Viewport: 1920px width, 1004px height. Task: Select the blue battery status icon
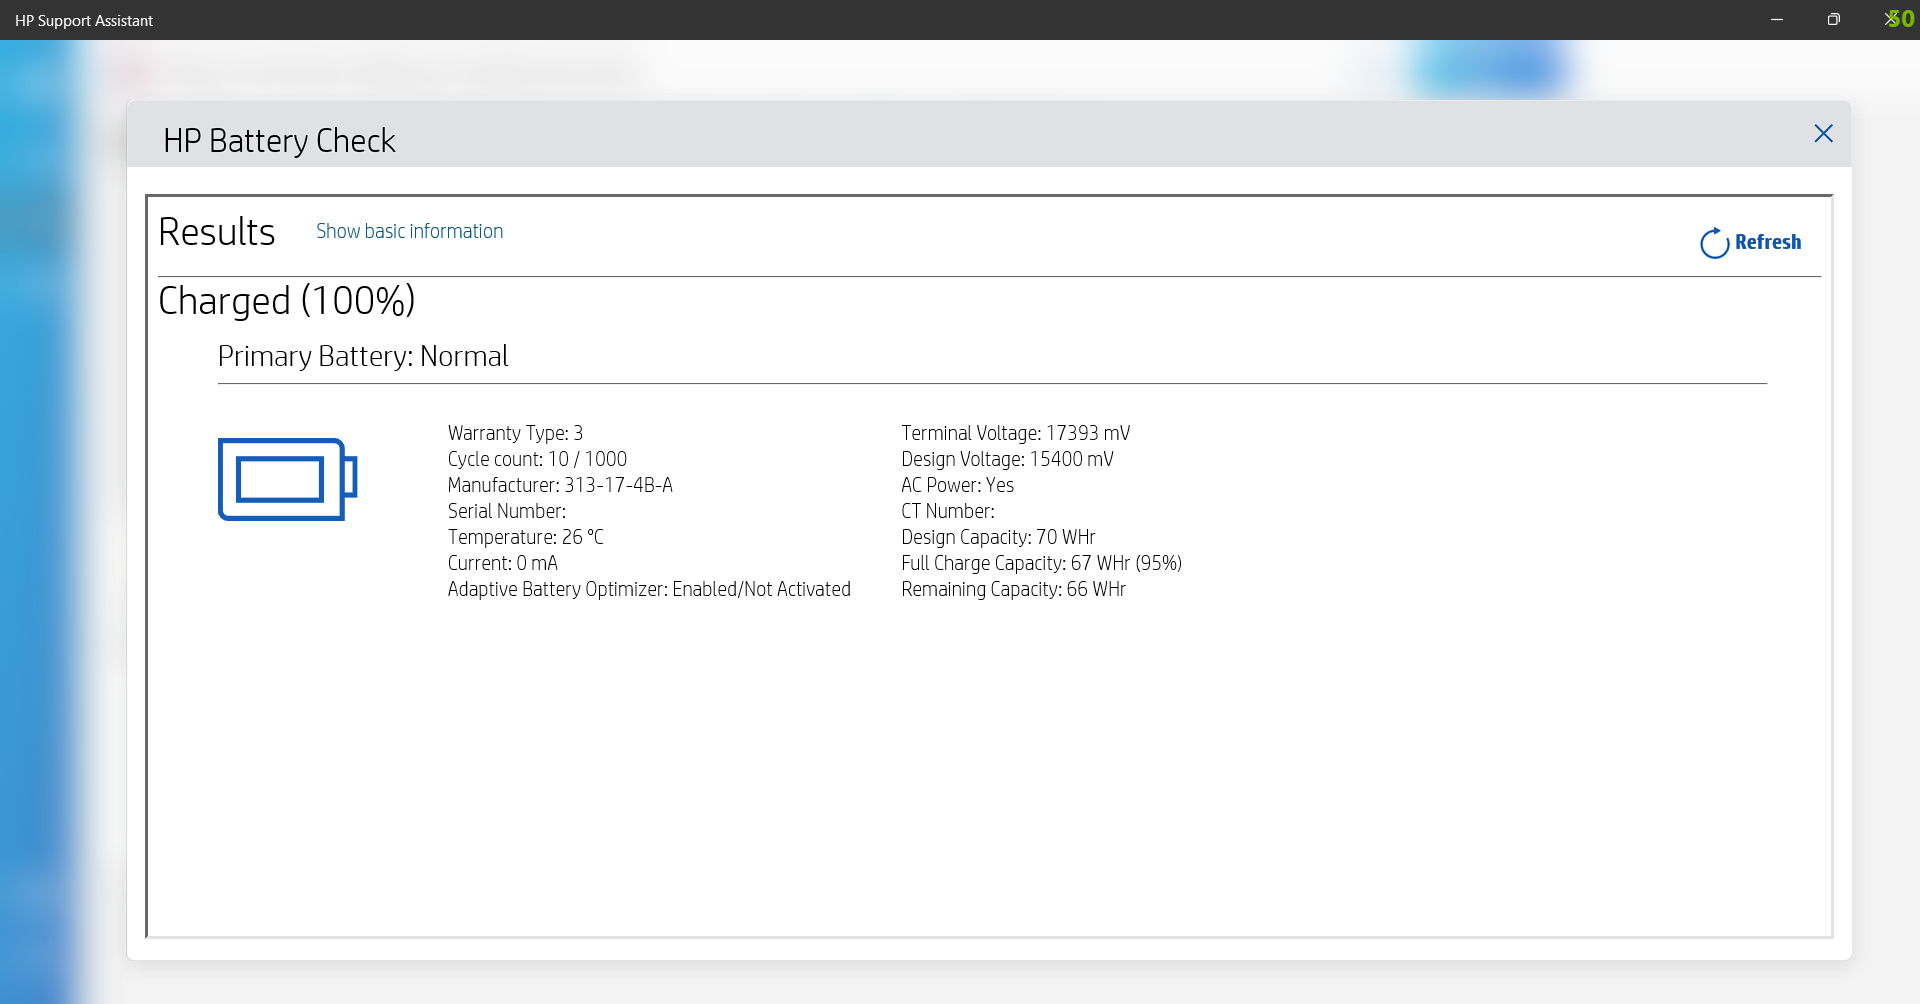[x=286, y=479]
